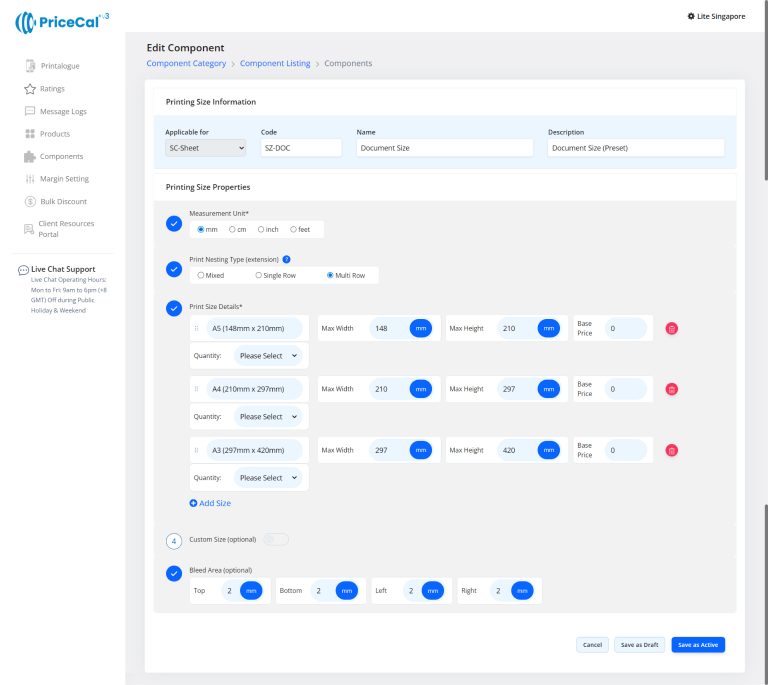Click Save as Active button

pyautogui.click(x=697, y=645)
